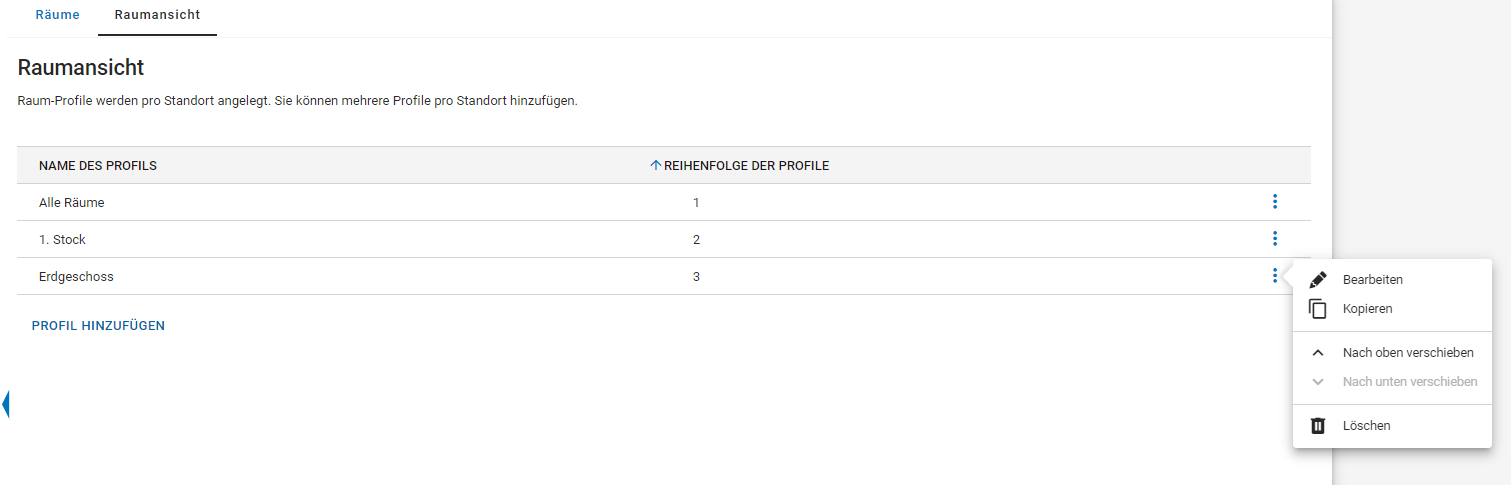The height and width of the screenshot is (485, 1511).
Task: Choose Kopieren in the context menu
Action: (1367, 309)
